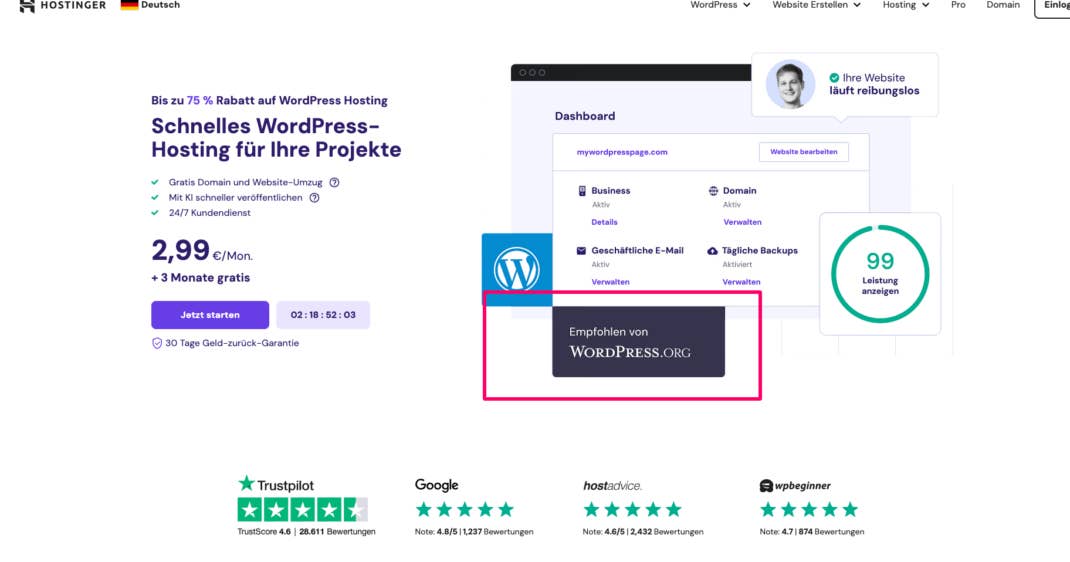The image size is (1070, 562).
Task: Open Details under Business
Action: 604,222
